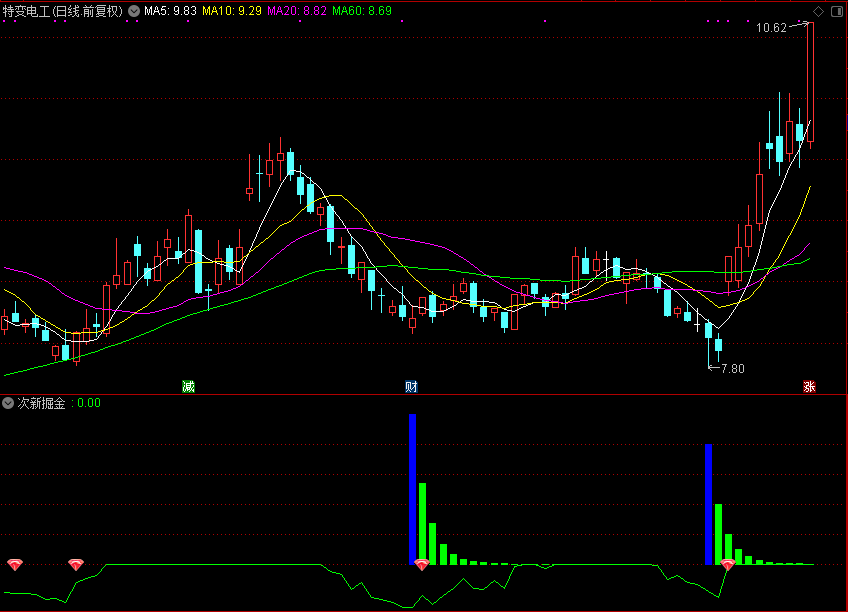Click the 7.80 low price label
Viewport: 848px width, 612px height.
(x=733, y=369)
